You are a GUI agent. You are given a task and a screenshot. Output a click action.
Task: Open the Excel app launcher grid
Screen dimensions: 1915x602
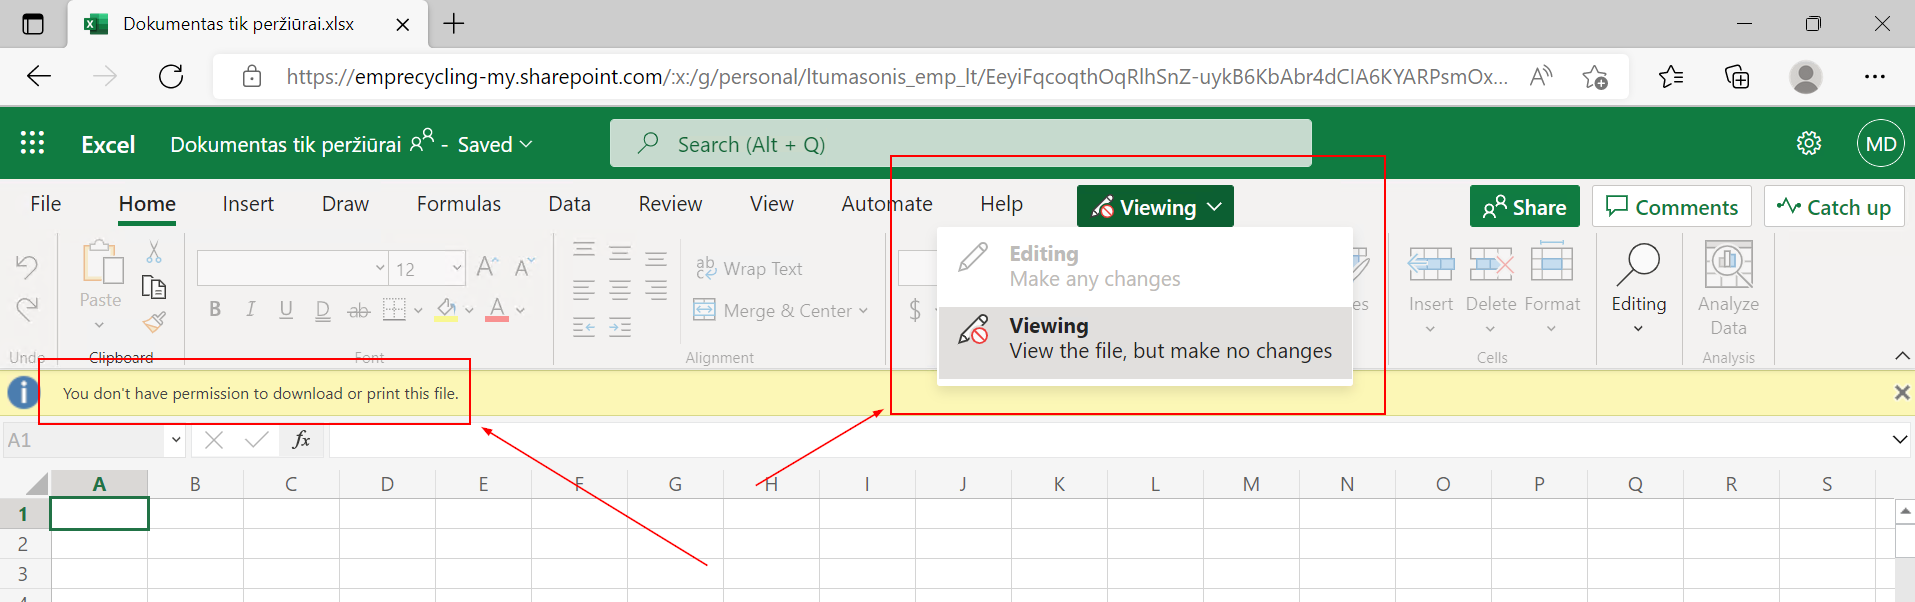click(x=32, y=144)
